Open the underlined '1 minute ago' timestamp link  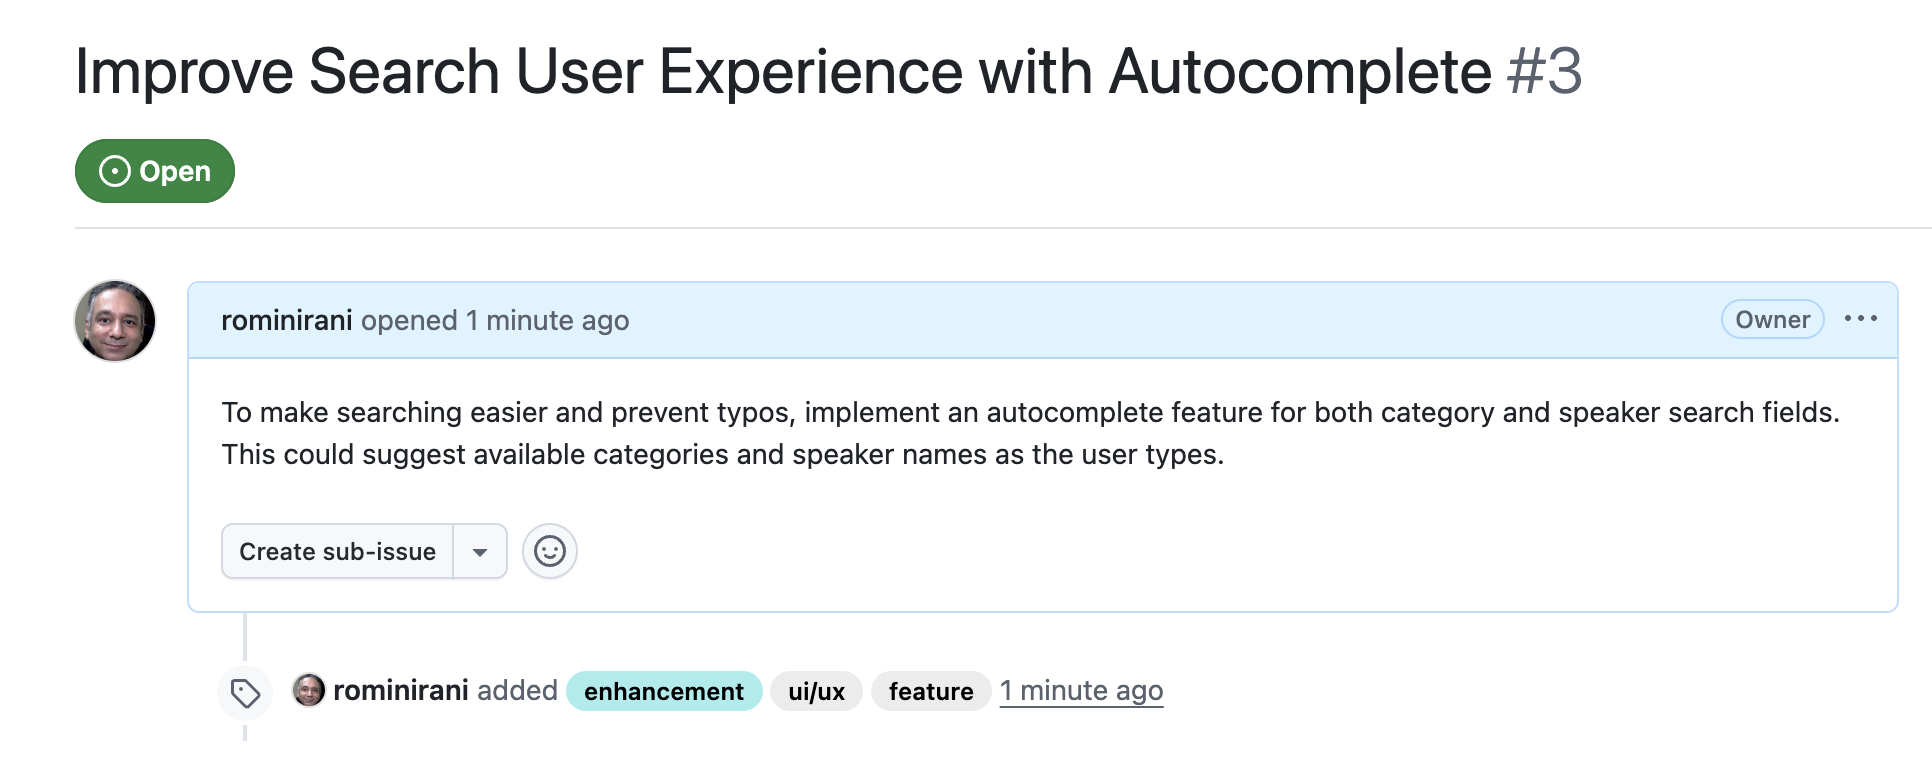pyautogui.click(x=1081, y=691)
